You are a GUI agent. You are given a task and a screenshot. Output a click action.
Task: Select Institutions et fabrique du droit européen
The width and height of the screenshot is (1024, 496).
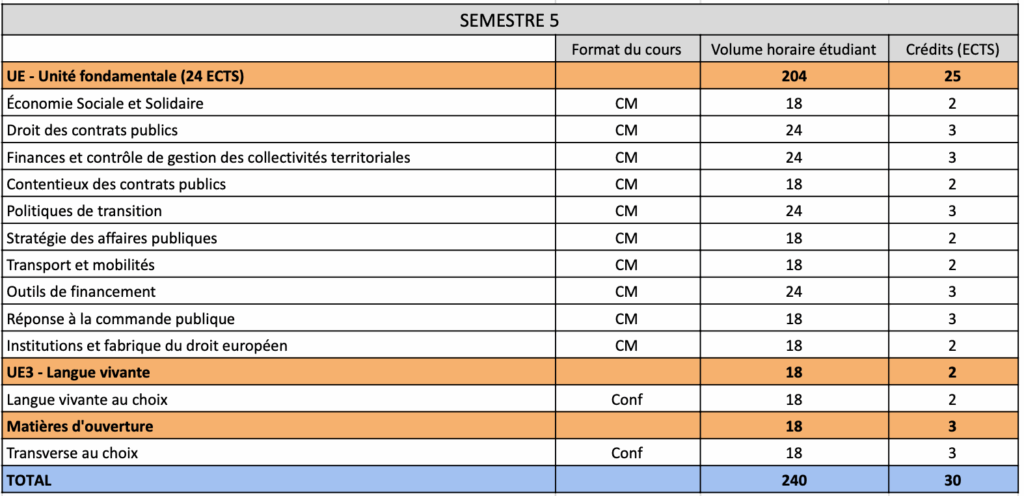(147, 346)
